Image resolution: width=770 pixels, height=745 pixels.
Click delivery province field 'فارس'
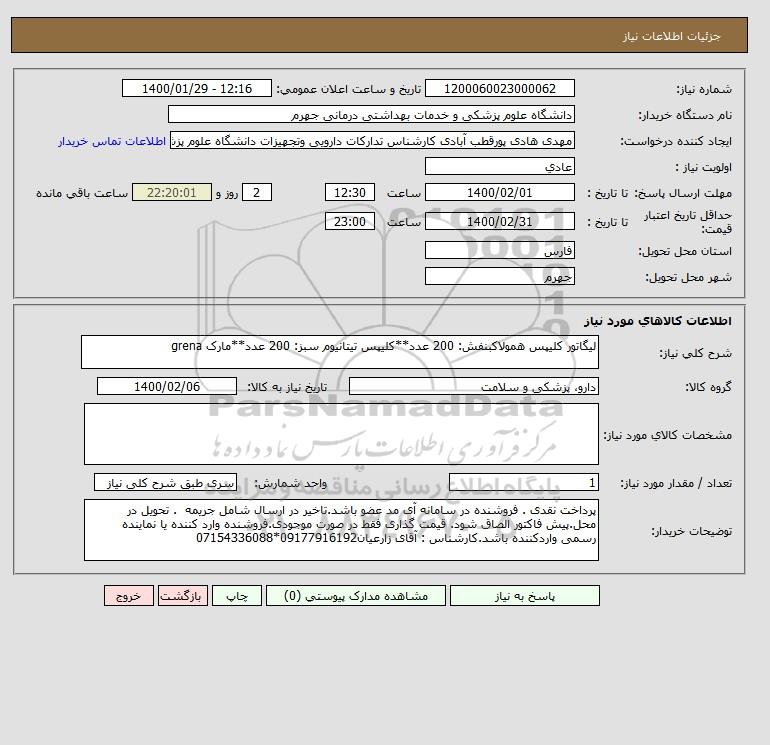click(x=499, y=250)
